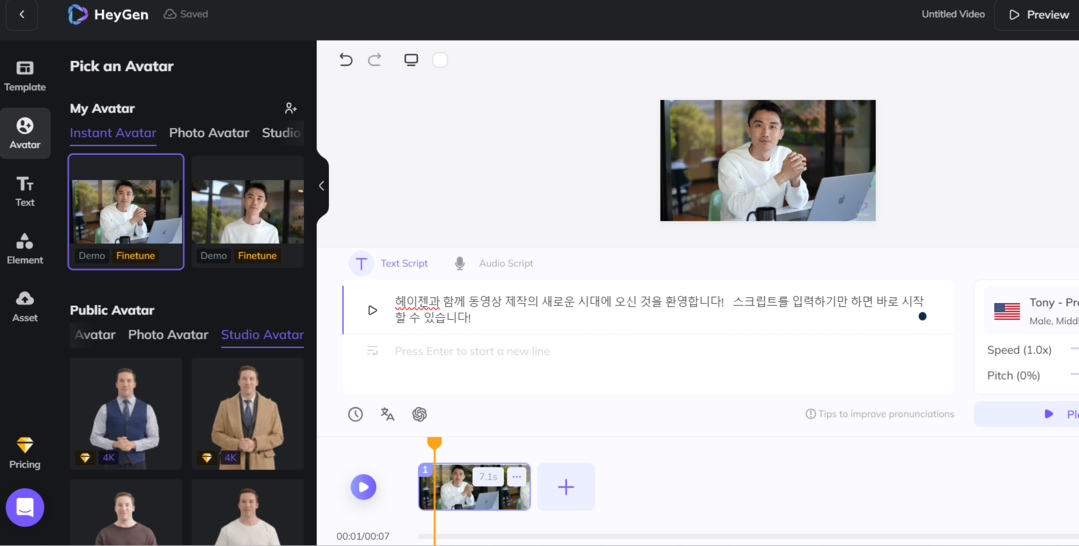1079x546 pixels.
Task: Click the new line paragraph icon
Action: click(x=372, y=350)
